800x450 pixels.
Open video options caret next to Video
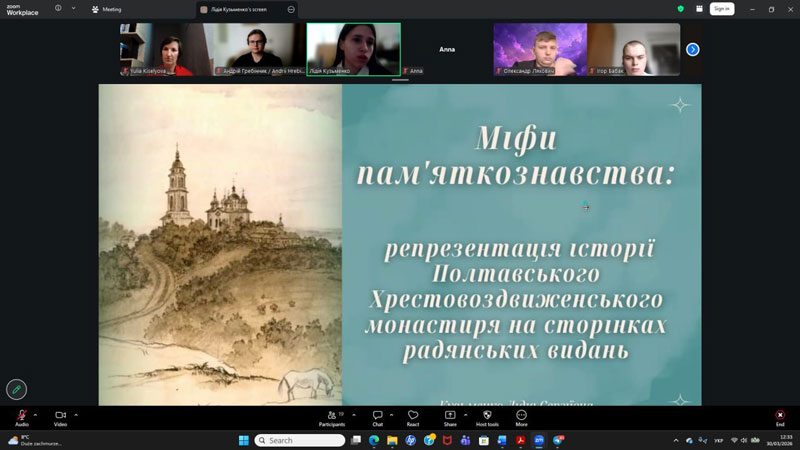[x=76, y=414]
